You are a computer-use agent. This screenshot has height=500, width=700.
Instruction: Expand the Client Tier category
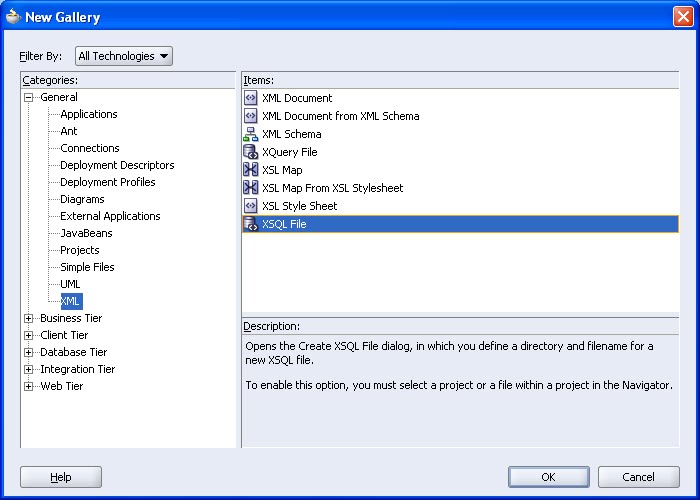click(x=29, y=335)
